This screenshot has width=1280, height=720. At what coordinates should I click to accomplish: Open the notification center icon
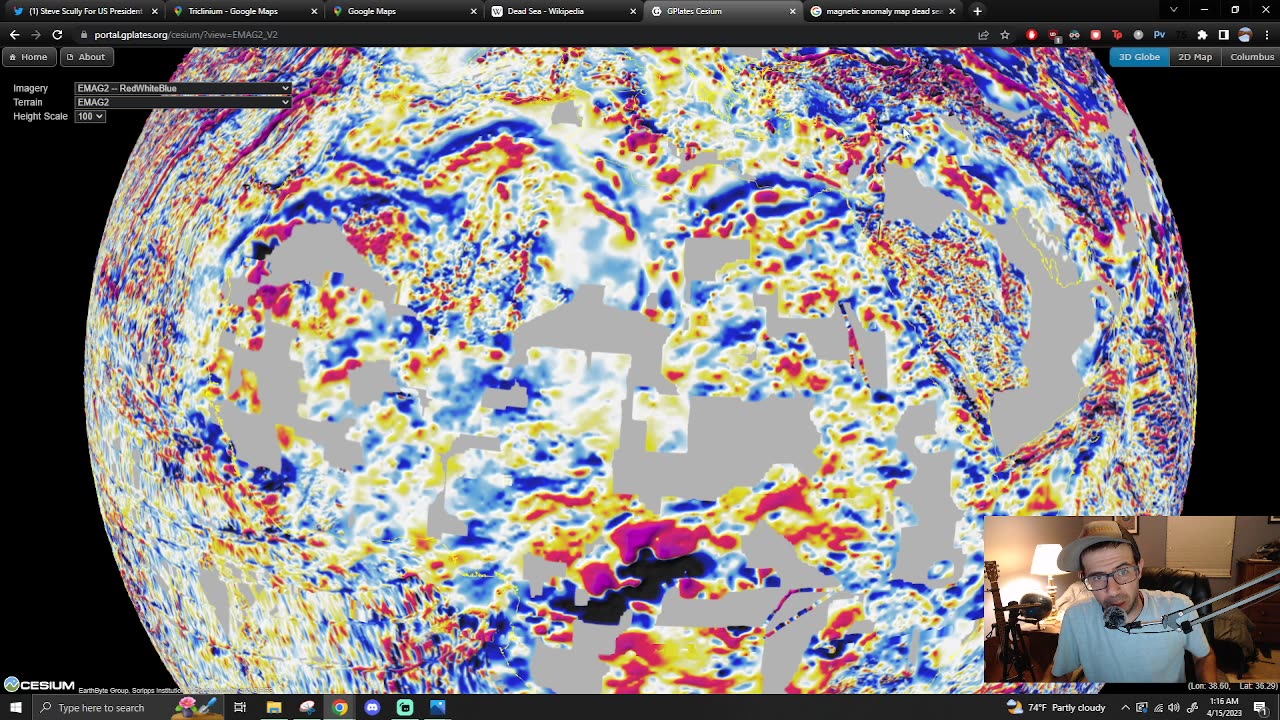tap(1261, 708)
